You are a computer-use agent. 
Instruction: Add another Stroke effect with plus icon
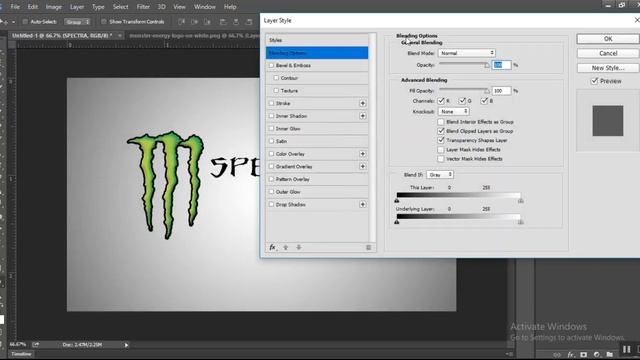362,103
